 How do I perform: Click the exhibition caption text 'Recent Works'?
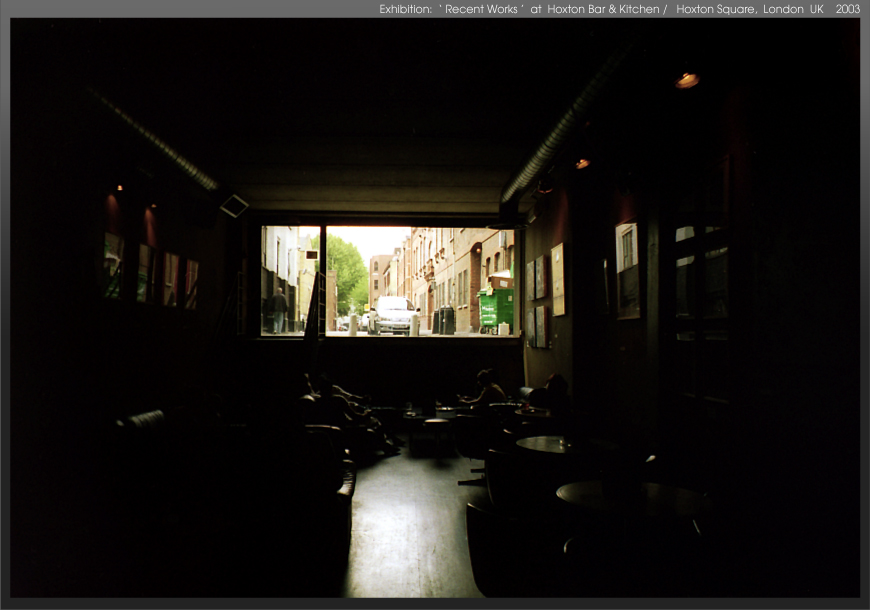click(x=481, y=9)
